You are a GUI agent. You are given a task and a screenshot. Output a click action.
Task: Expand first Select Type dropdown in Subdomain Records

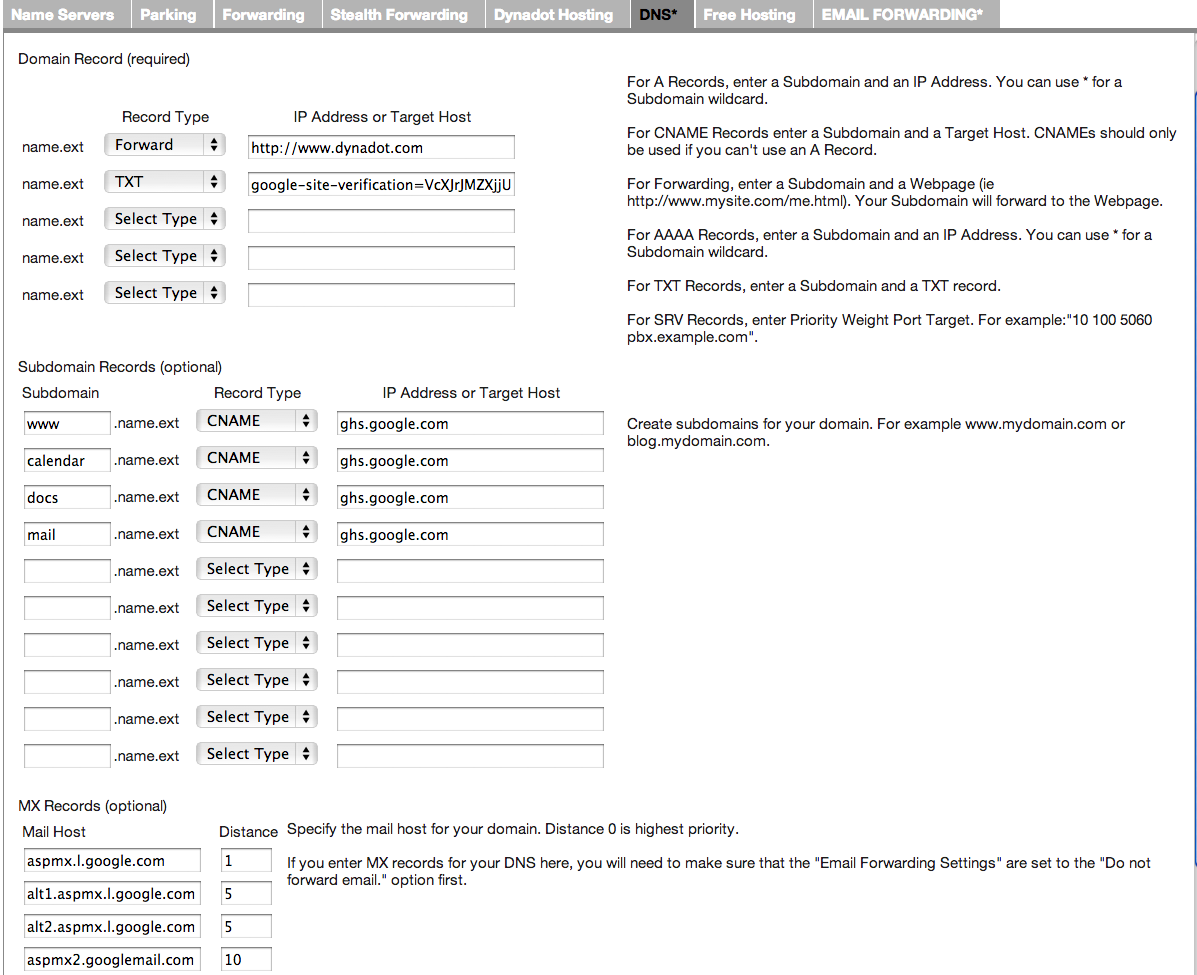(256, 568)
